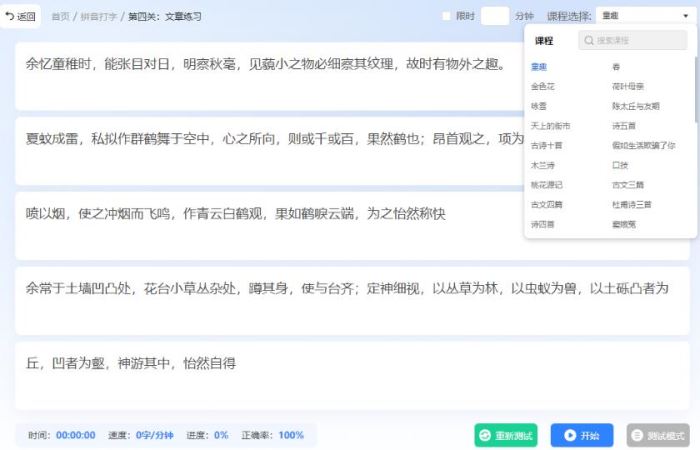
Task: Pick the 口技 course
Action: pos(620,165)
